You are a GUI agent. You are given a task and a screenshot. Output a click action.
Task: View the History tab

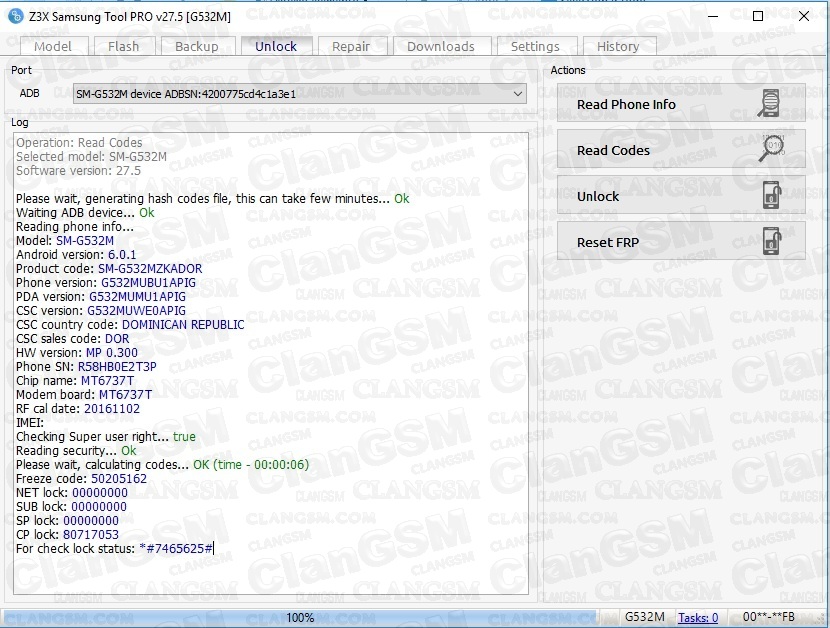click(618, 46)
